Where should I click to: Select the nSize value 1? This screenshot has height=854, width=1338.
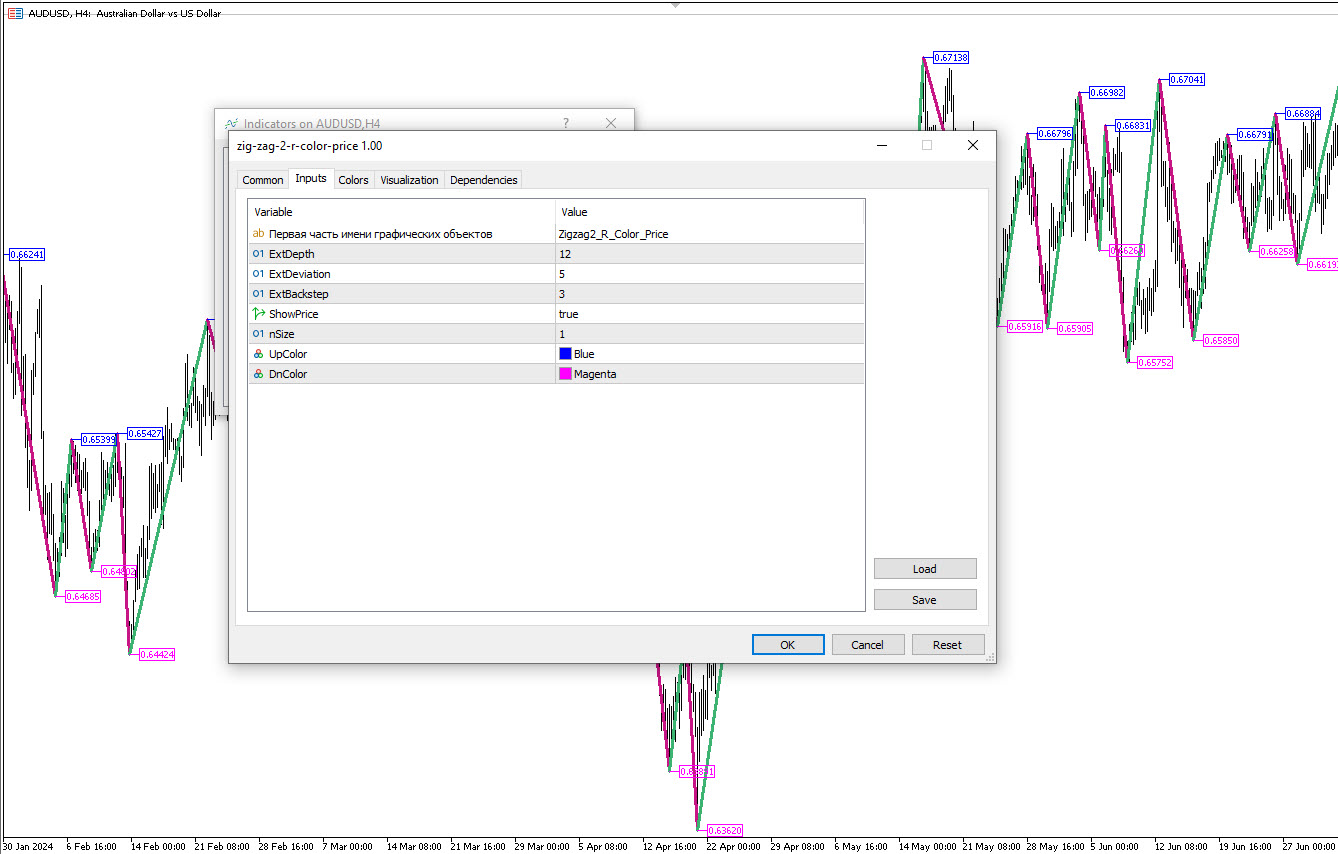(710, 334)
